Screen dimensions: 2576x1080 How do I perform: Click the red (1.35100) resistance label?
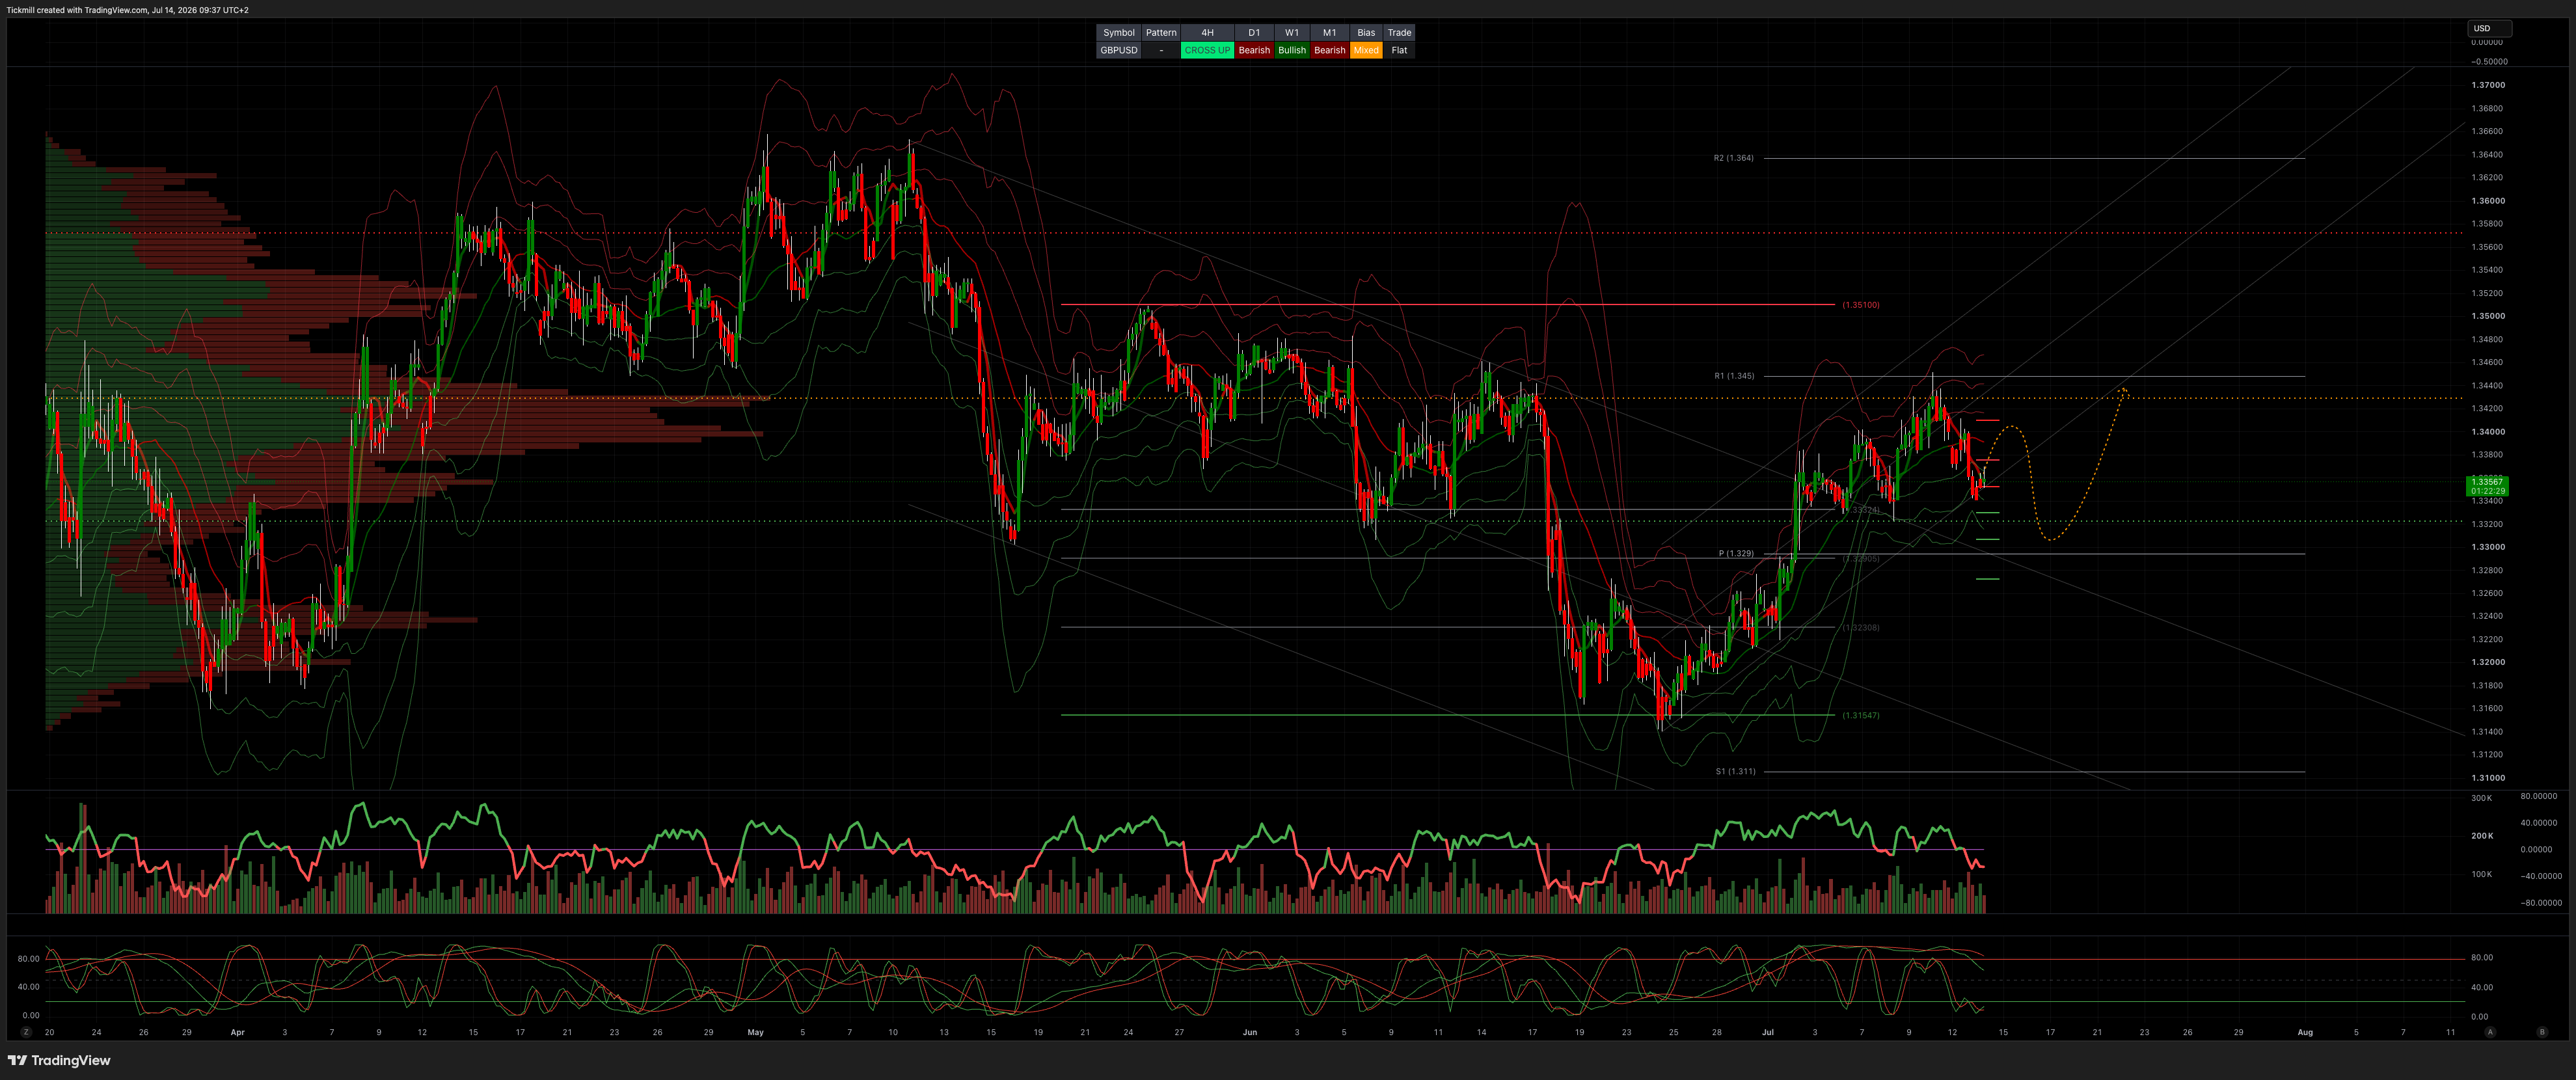(1860, 305)
